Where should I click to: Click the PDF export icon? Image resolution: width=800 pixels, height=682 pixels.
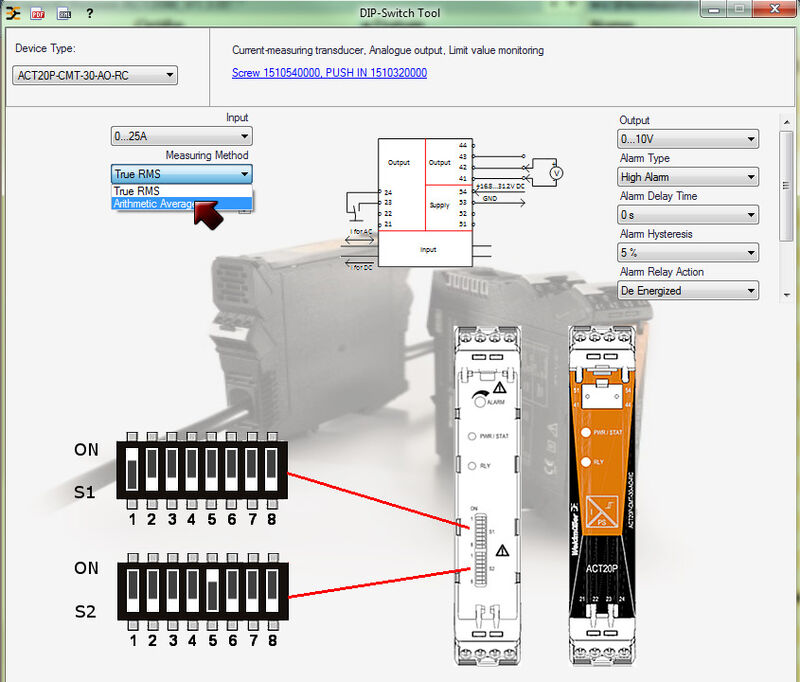37,13
